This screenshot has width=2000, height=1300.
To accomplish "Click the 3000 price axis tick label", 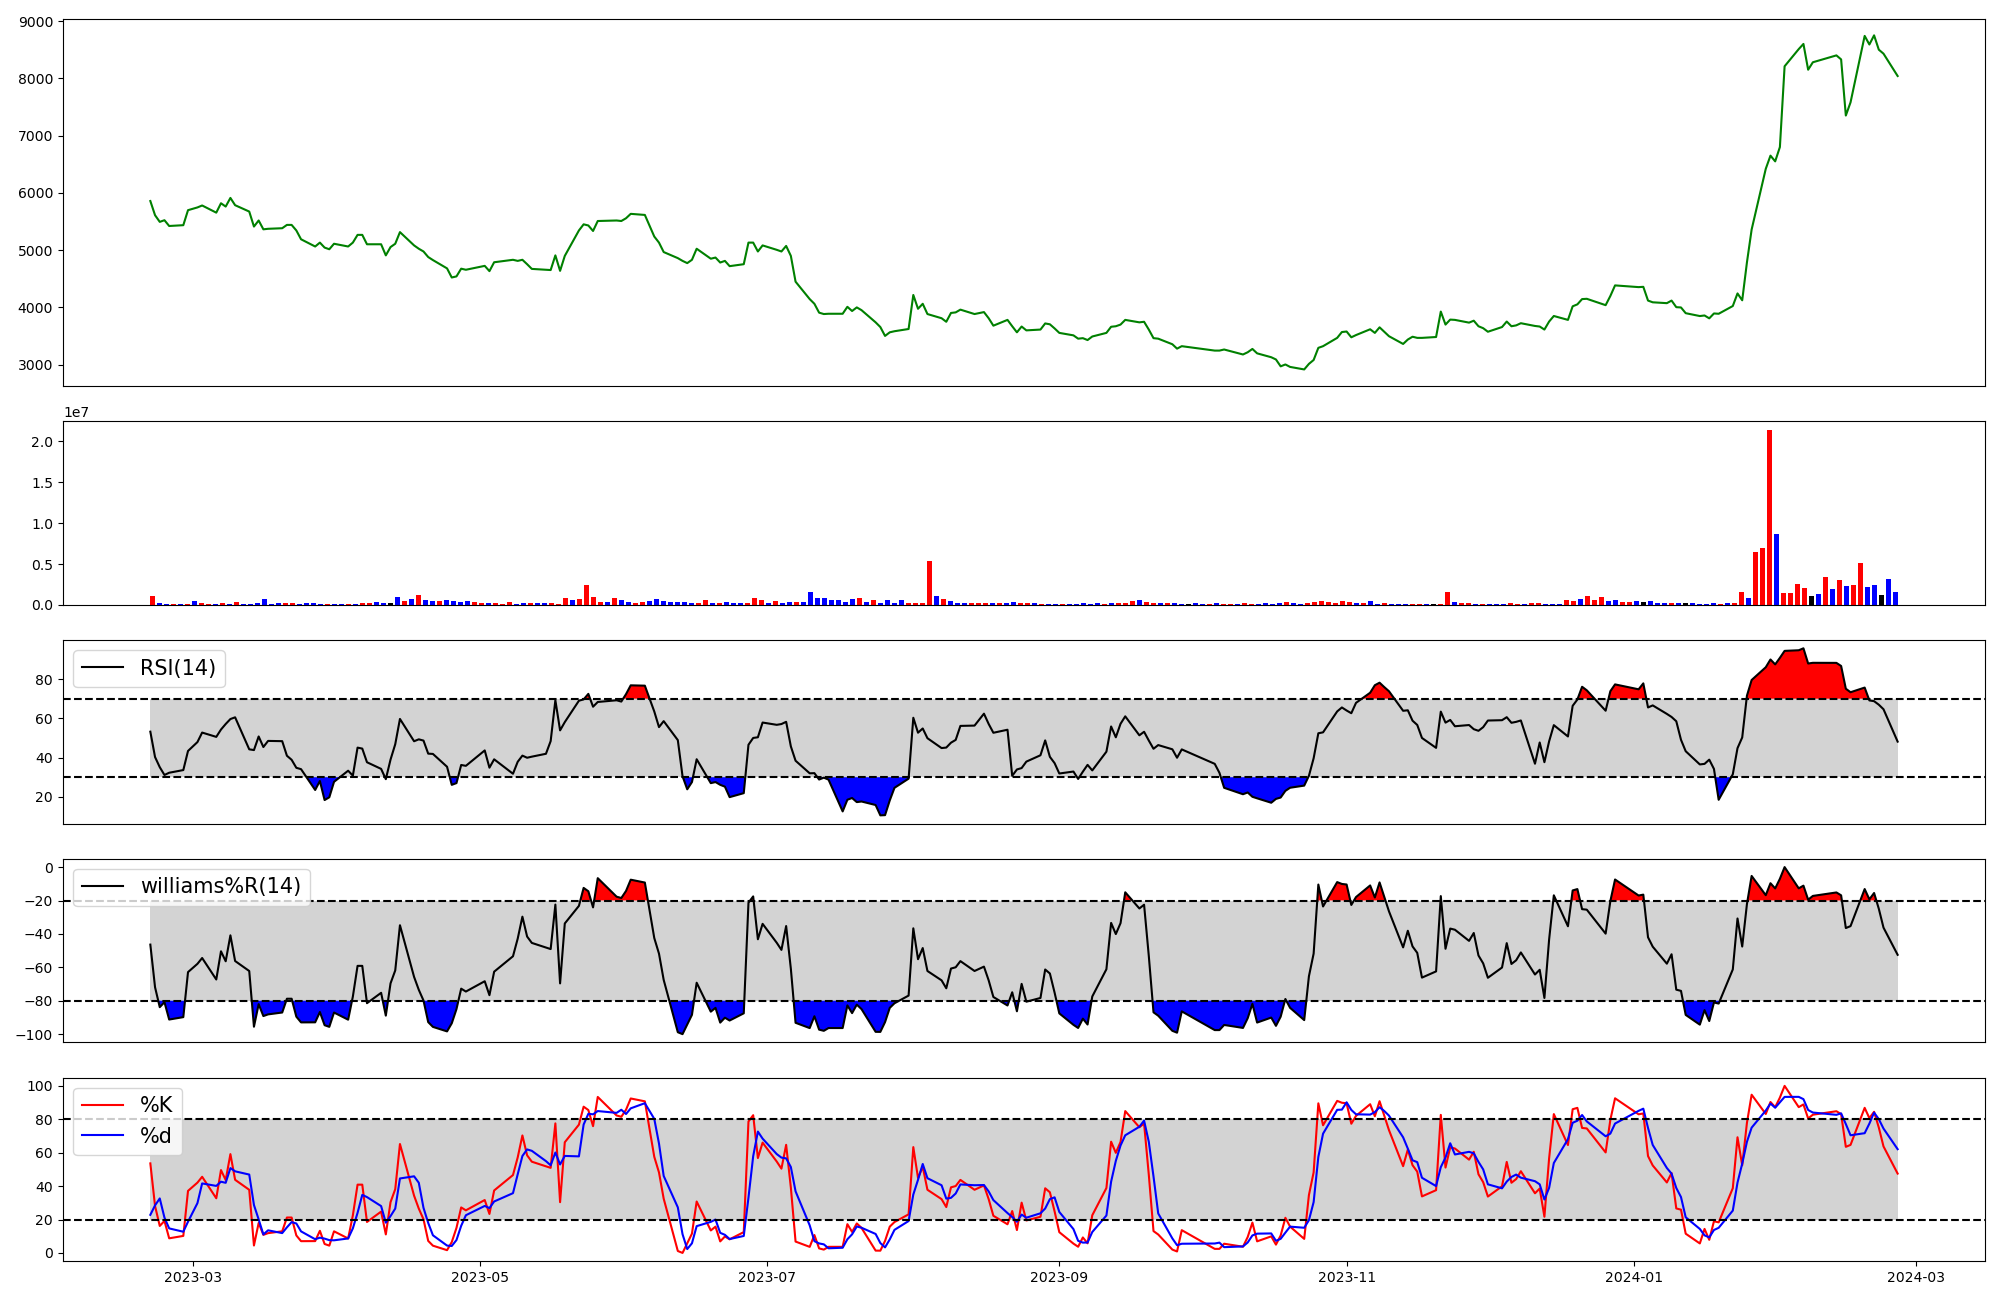I will pyautogui.click(x=36, y=366).
